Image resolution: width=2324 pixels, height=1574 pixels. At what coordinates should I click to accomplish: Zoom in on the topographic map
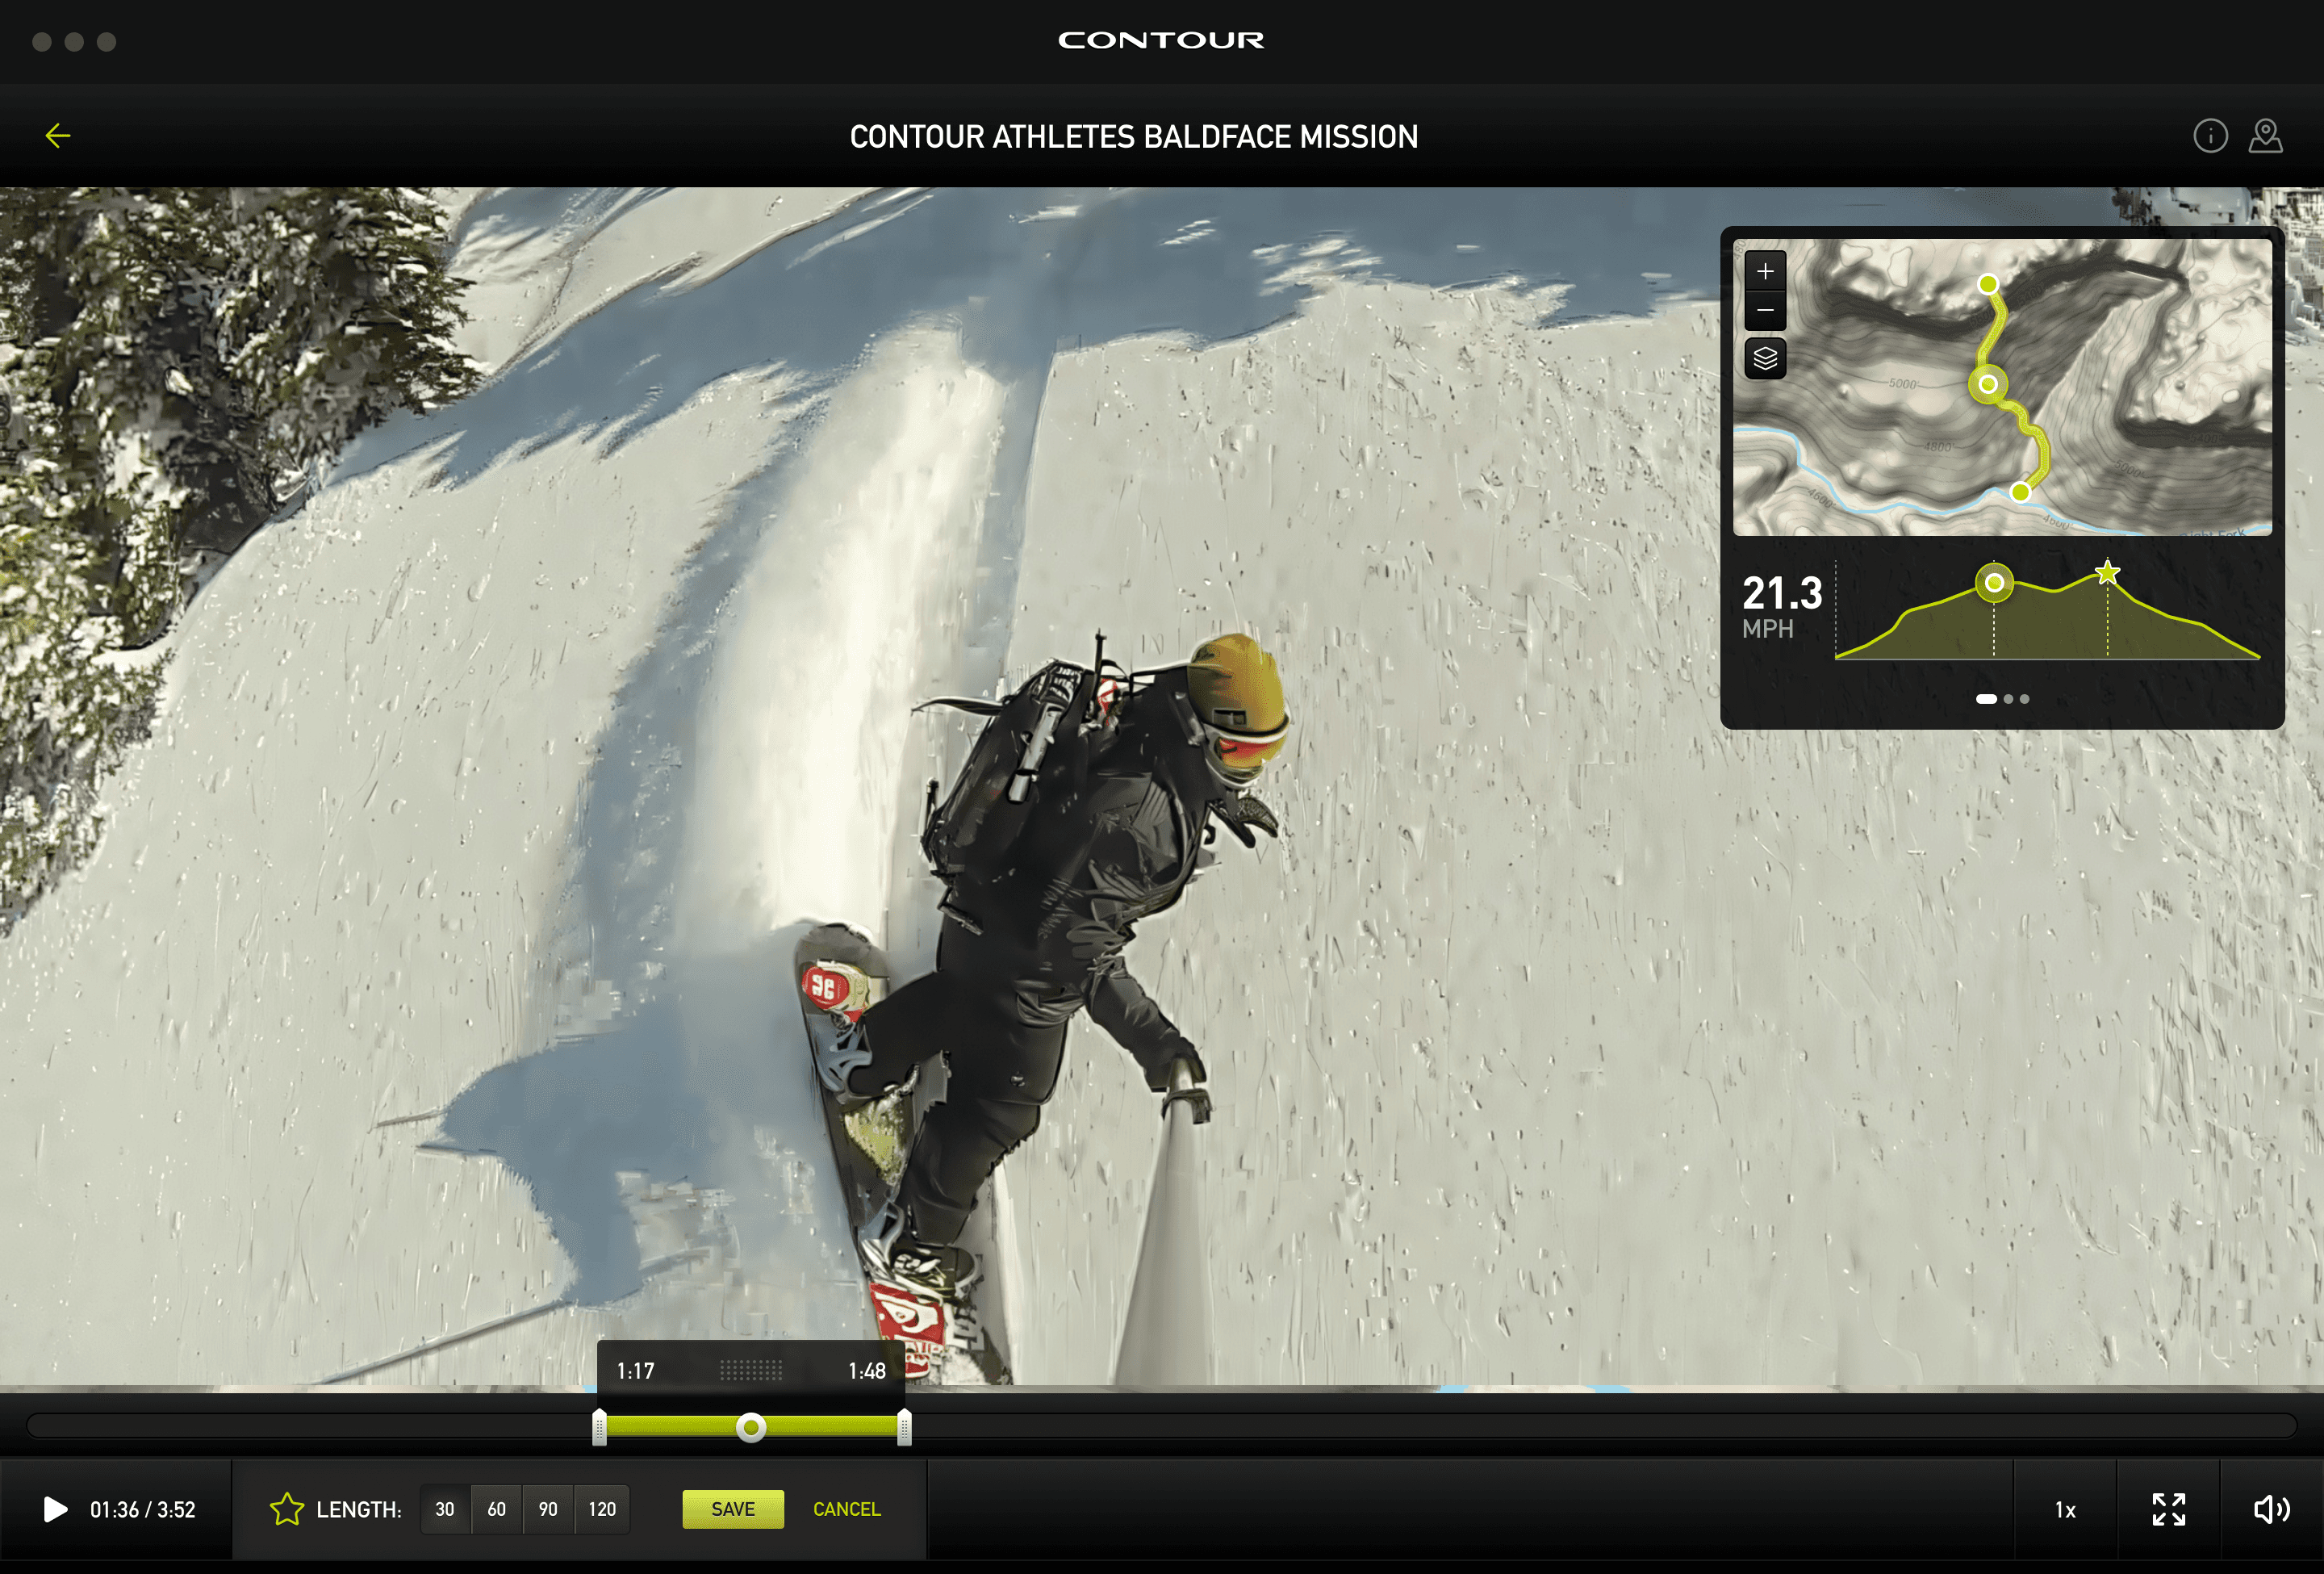[1765, 271]
